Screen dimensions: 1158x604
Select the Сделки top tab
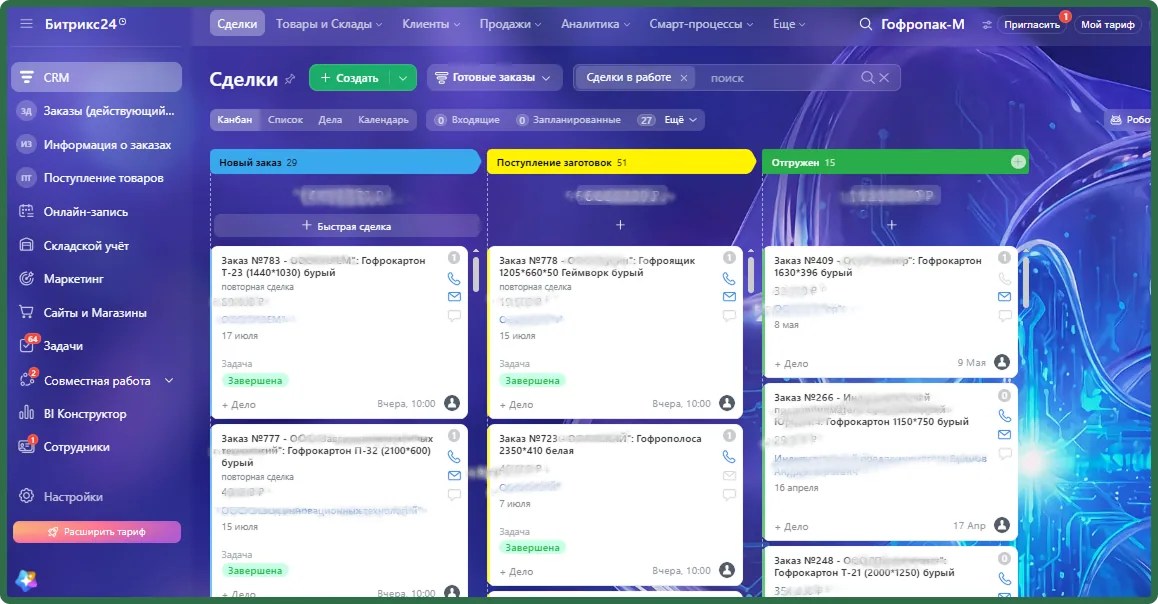(x=237, y=24)
